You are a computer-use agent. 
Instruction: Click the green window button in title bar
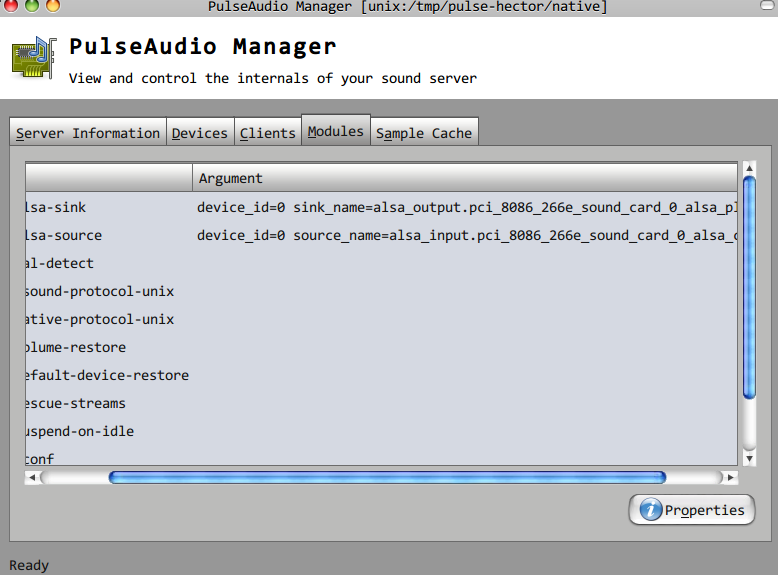32,5
